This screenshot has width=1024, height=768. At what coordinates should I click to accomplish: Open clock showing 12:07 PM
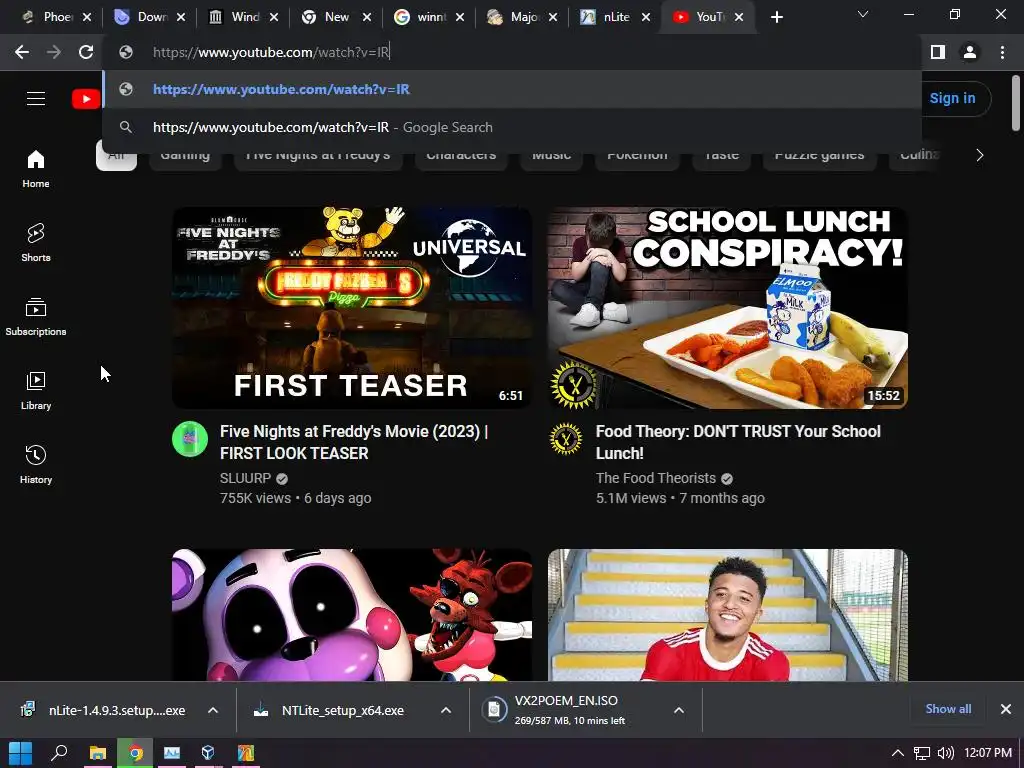987,753
